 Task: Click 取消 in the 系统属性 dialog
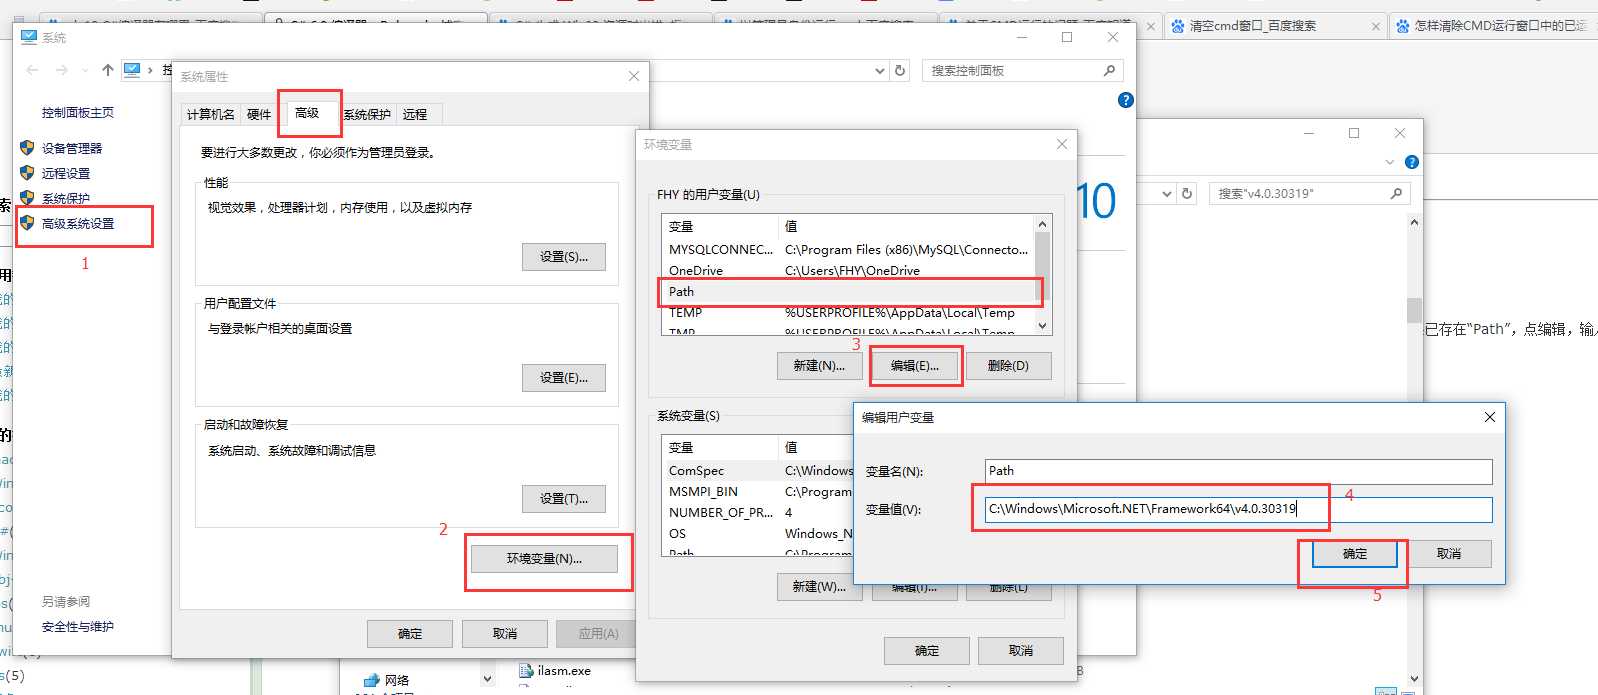point(505,634)
